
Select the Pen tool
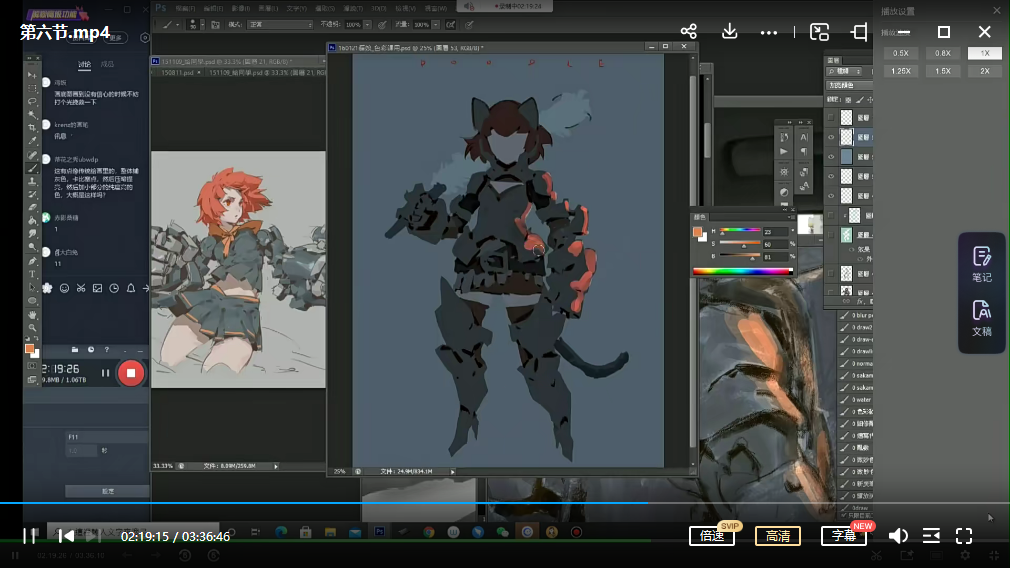click(32, 261)
